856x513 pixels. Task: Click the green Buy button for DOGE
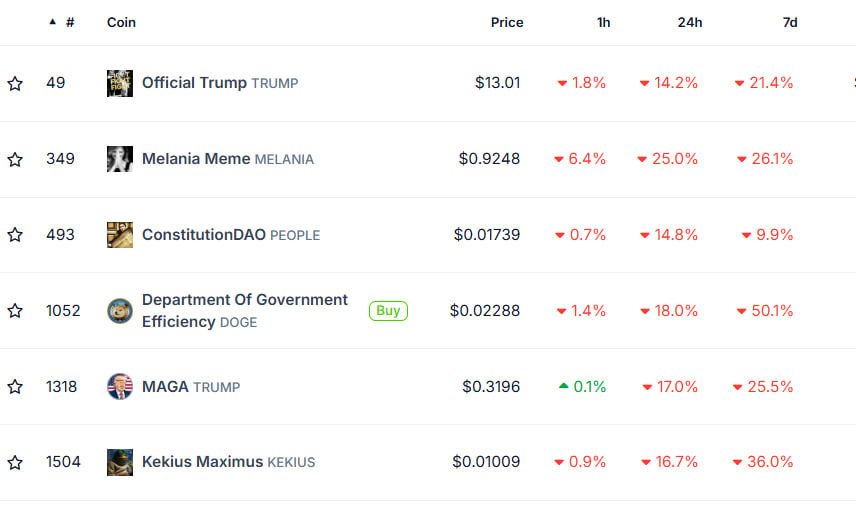pyautogui.click(x=388, y=311)
